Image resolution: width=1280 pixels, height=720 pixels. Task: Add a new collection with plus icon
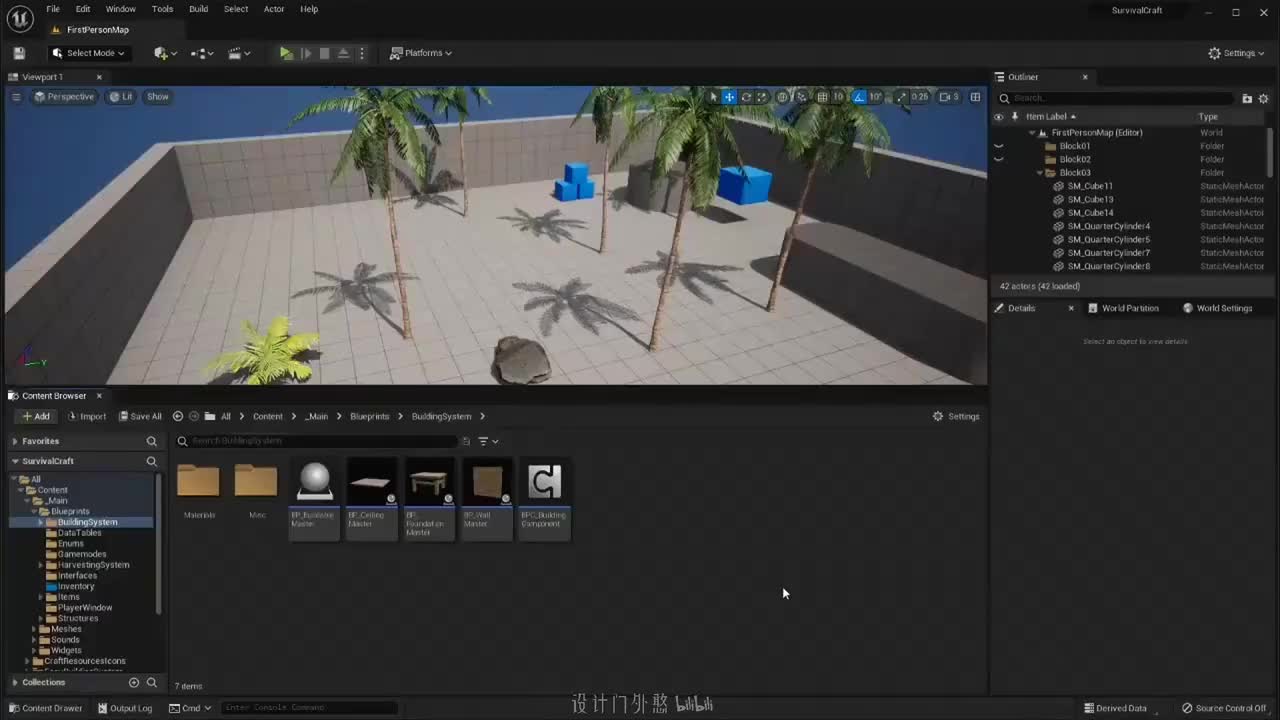134,682
